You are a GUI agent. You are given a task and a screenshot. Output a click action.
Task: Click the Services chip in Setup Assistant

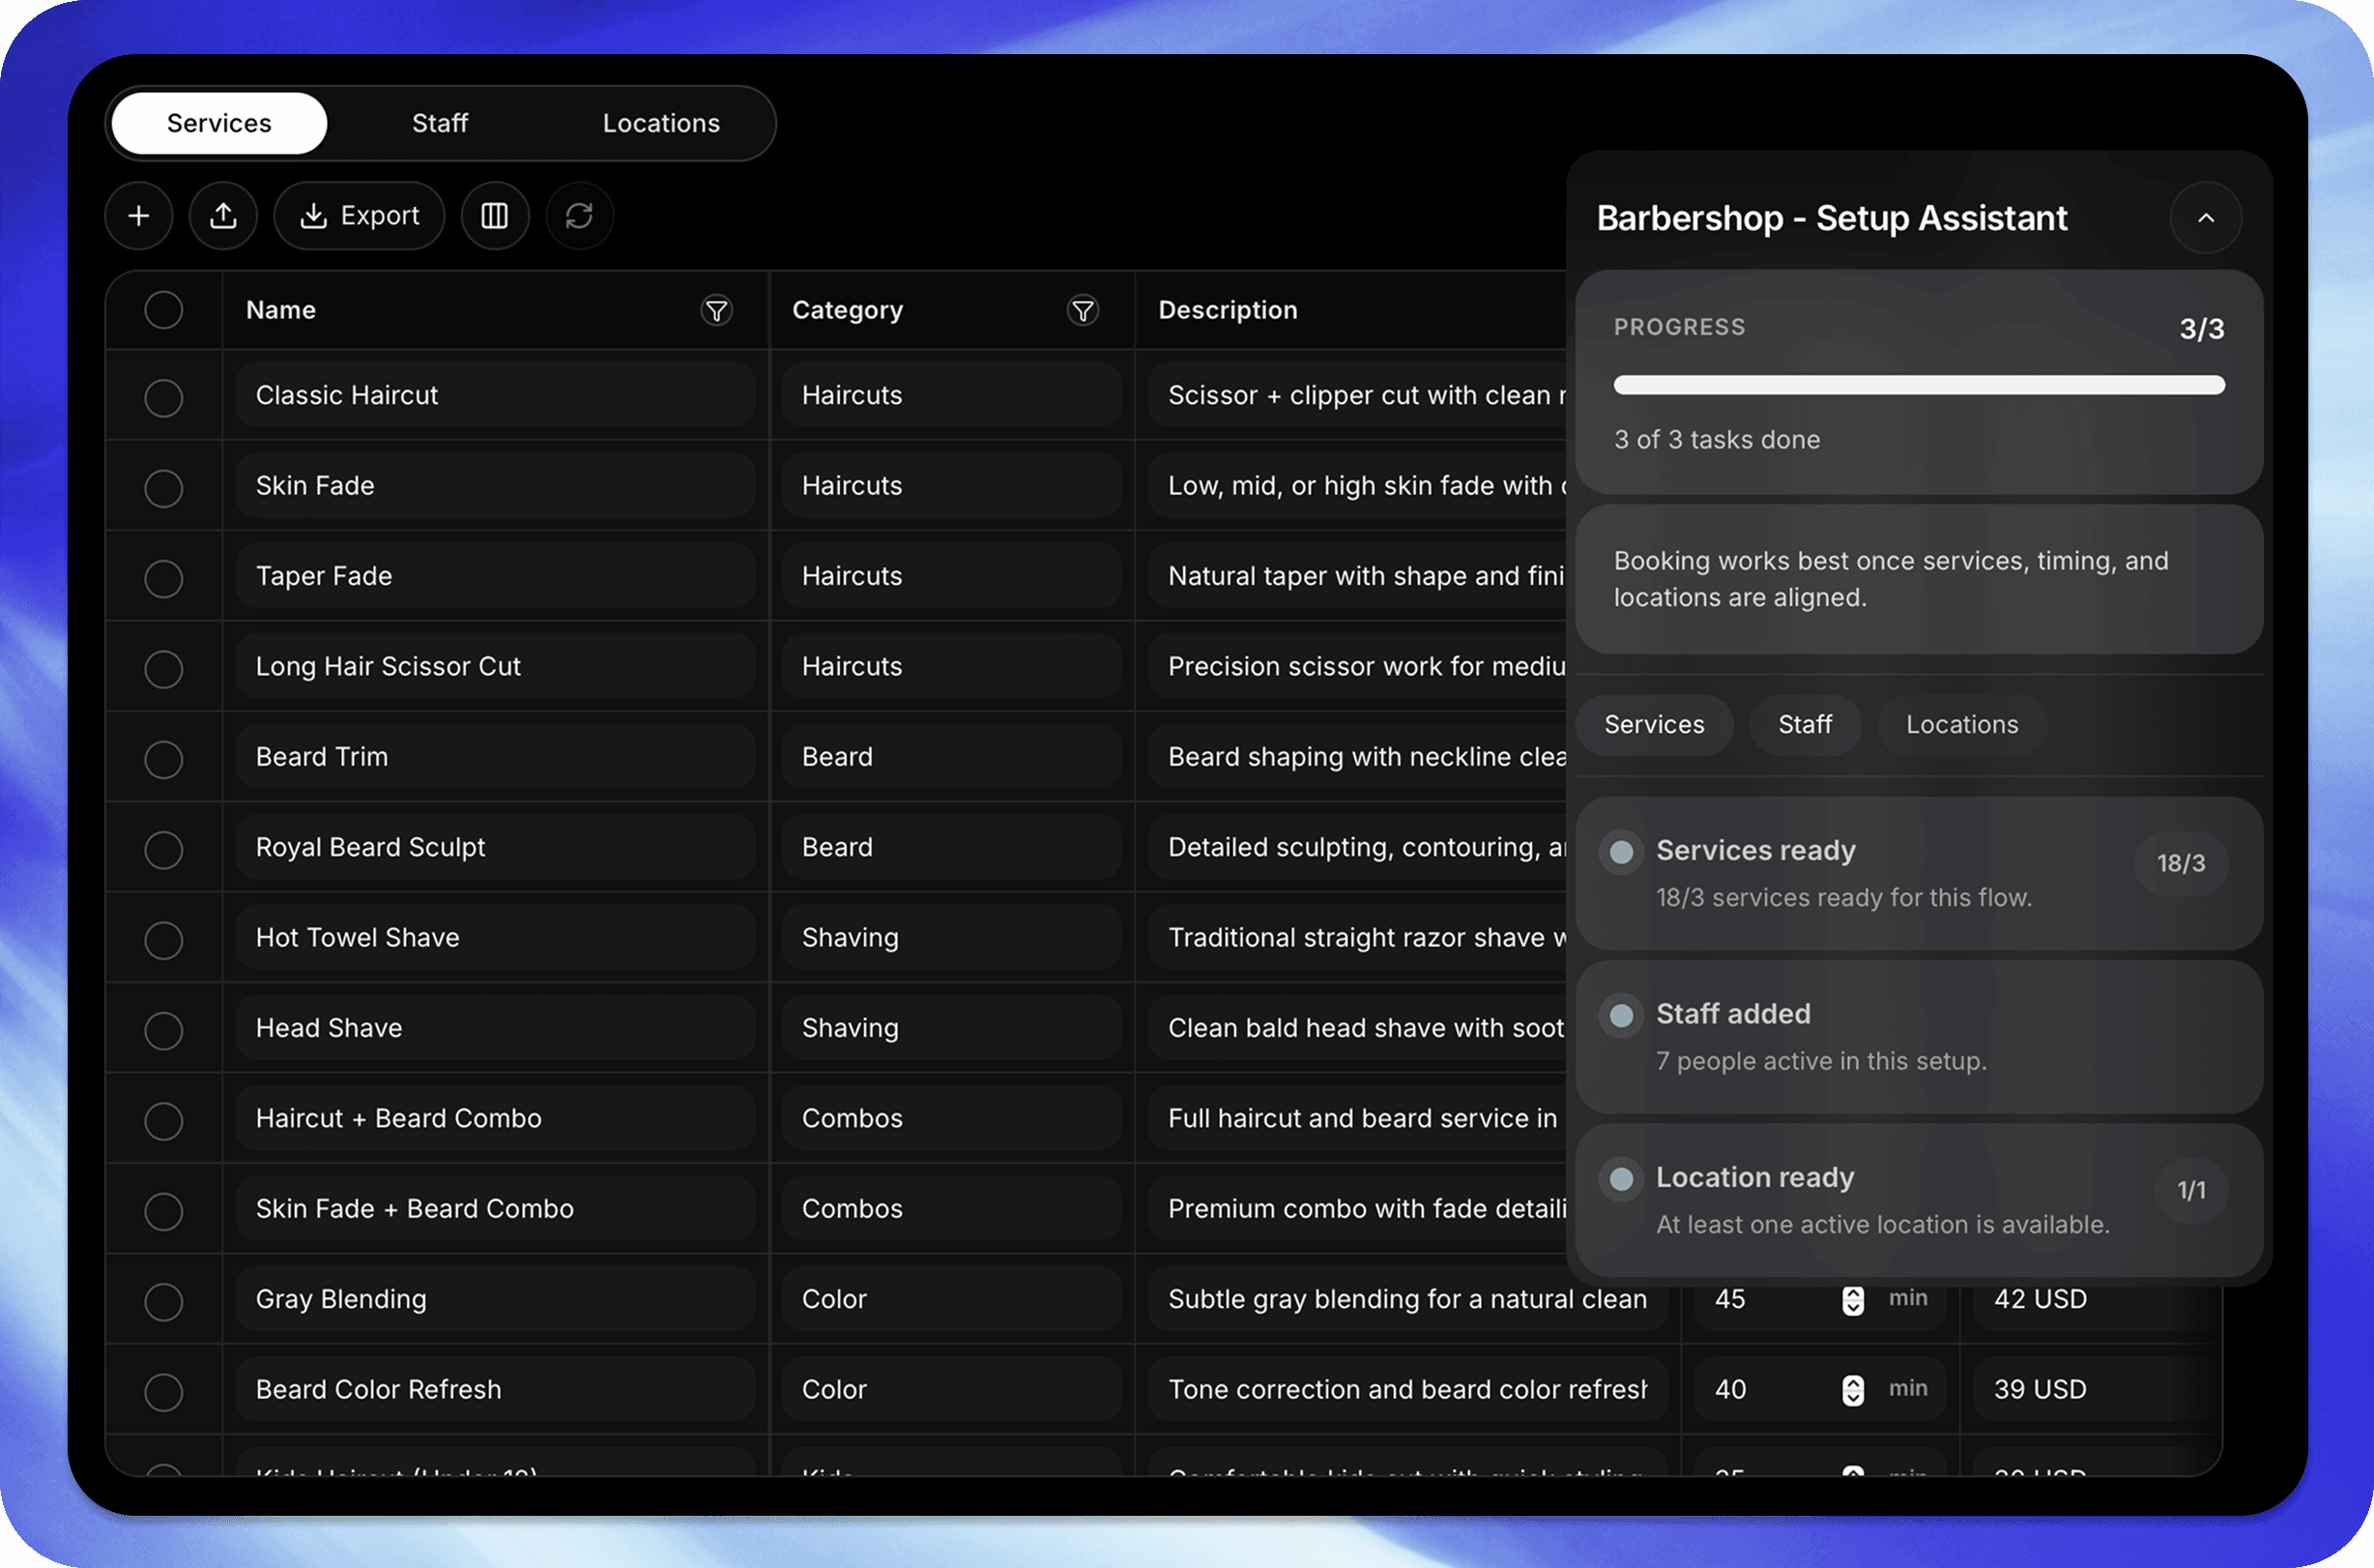(1654, 724)
